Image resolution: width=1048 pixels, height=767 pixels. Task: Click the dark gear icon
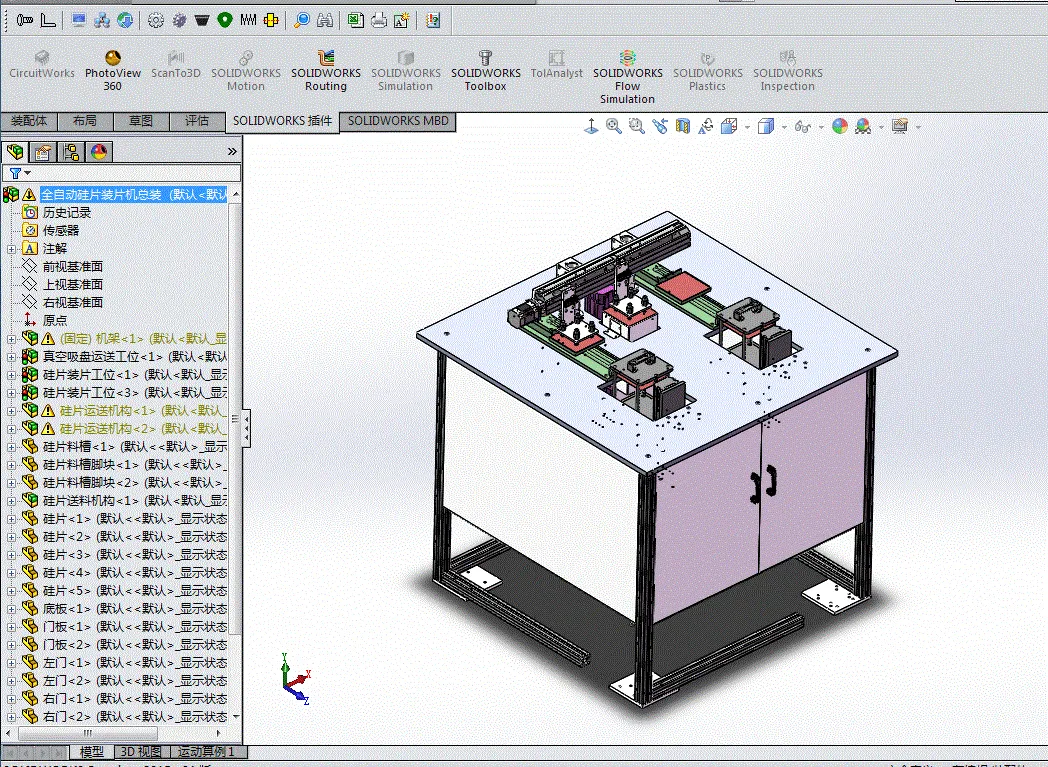(x=179, y=21)
